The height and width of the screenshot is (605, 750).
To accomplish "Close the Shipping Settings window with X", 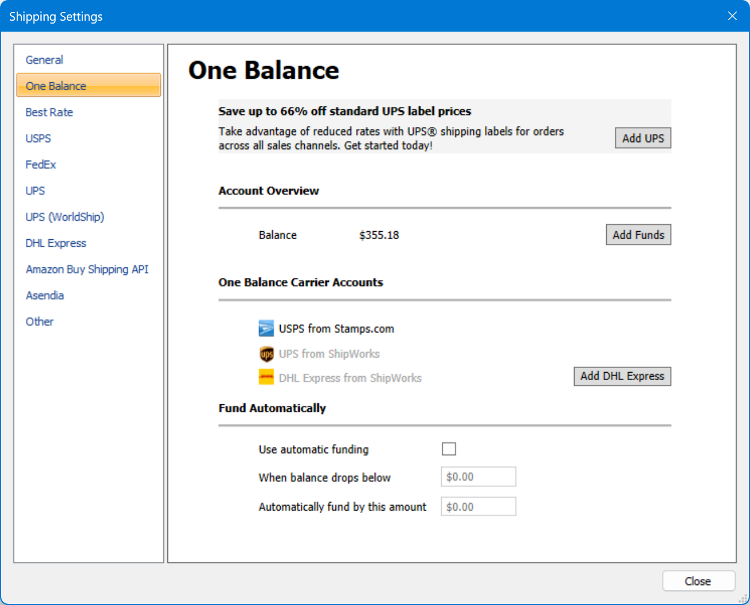I will pyautogui.click(x=732, y=16).
